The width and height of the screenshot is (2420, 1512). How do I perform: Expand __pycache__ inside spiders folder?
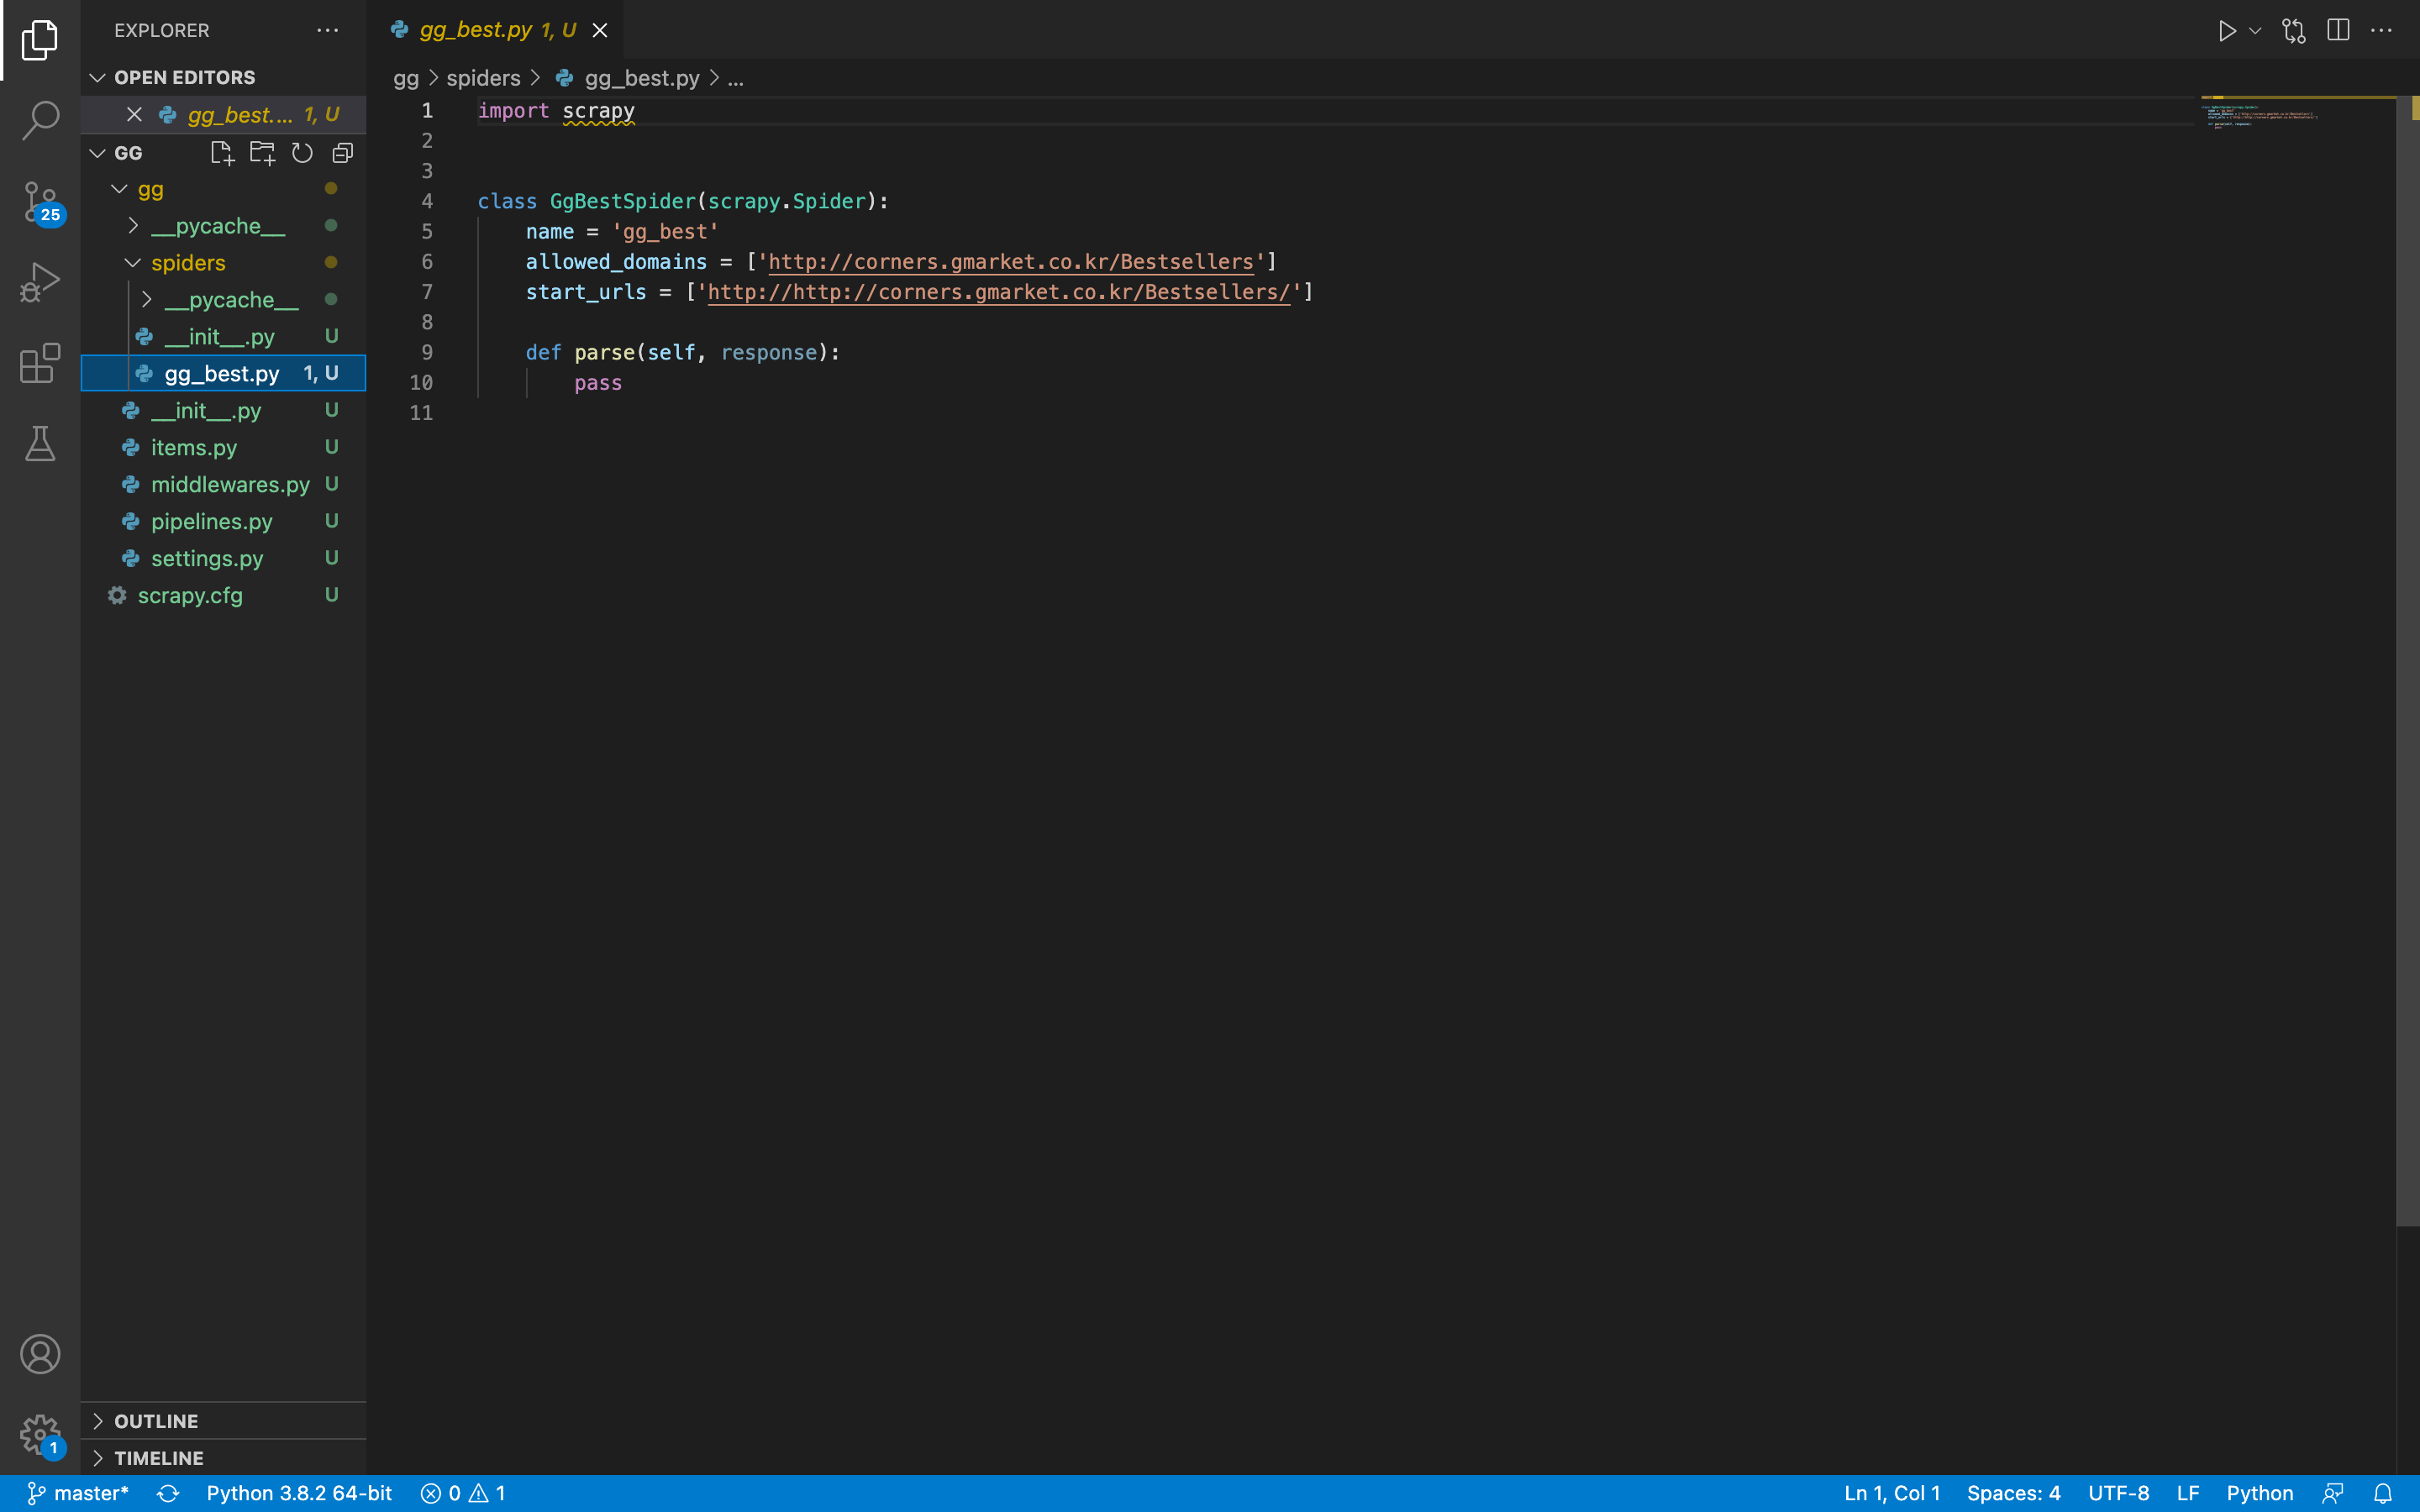point(224,300)
